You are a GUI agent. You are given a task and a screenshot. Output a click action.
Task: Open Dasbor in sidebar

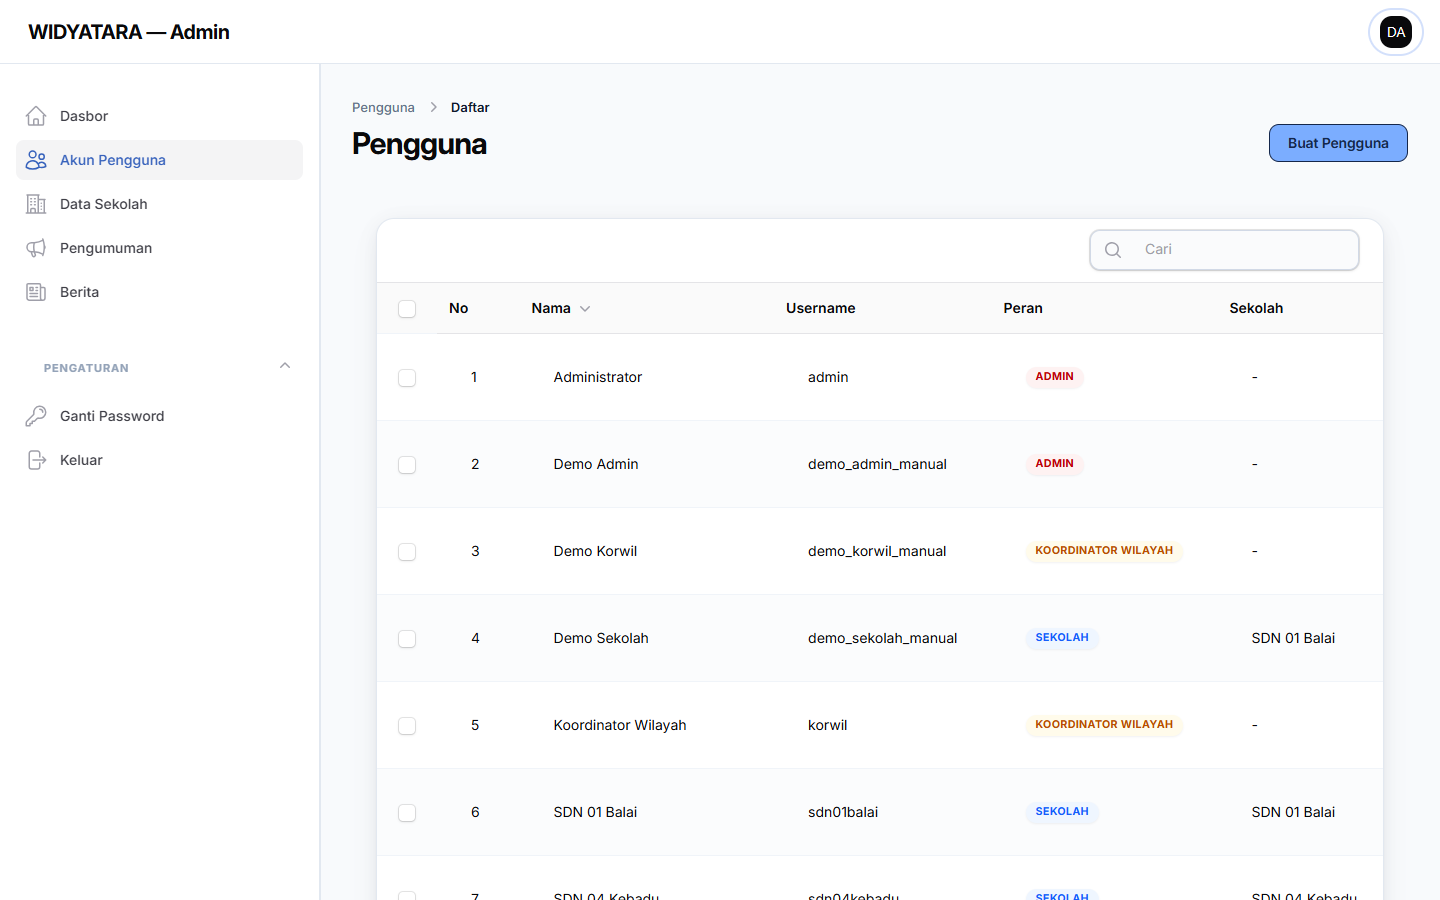[x=159, y=116]
